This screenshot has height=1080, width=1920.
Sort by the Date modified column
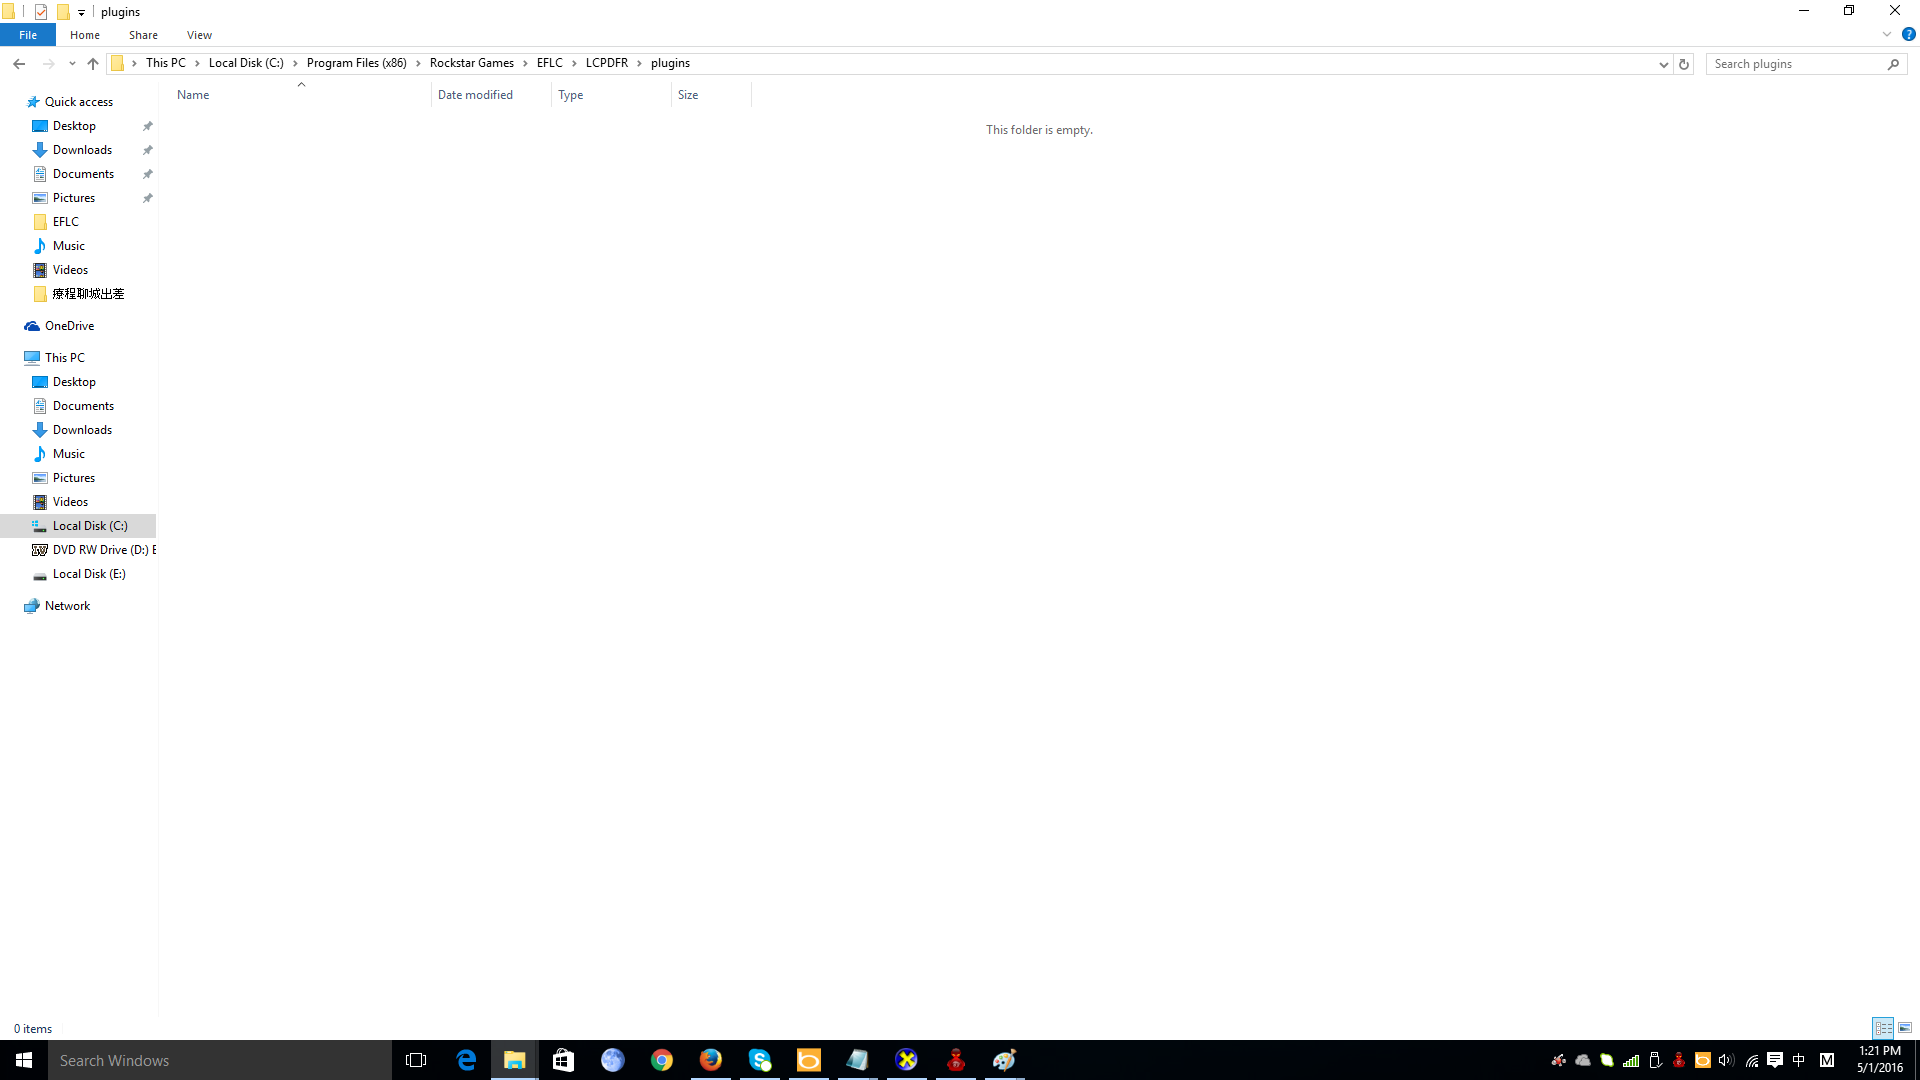[475, 95]
